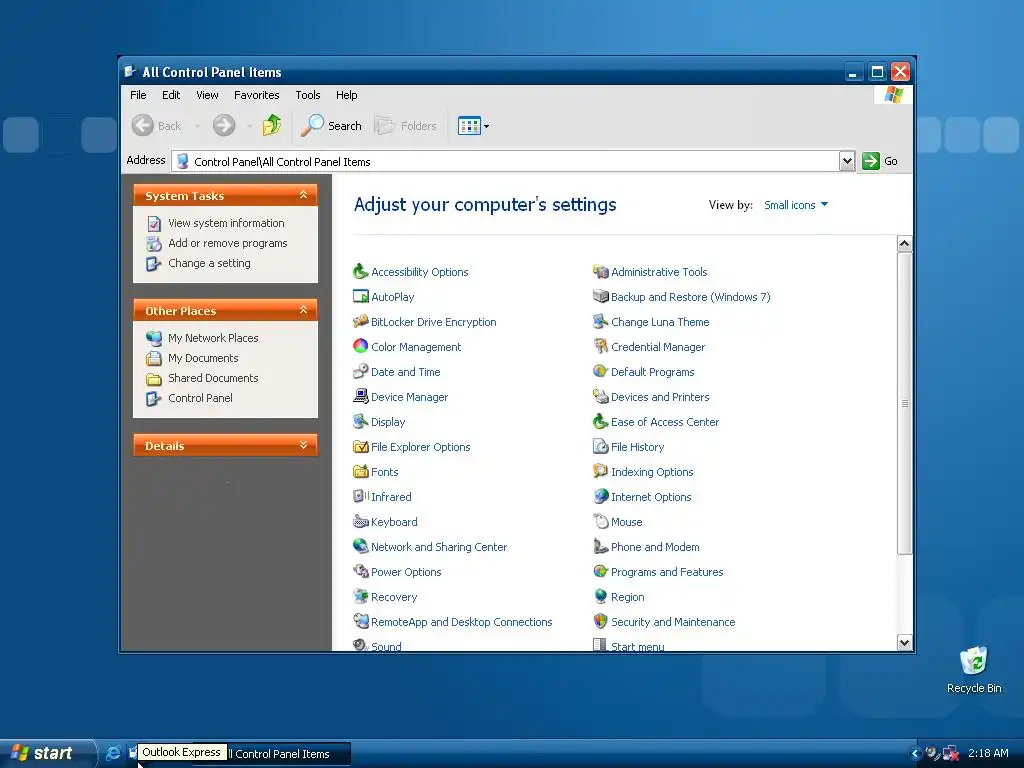
Task: Open the Region globe icon
Action: coord(600,596)
